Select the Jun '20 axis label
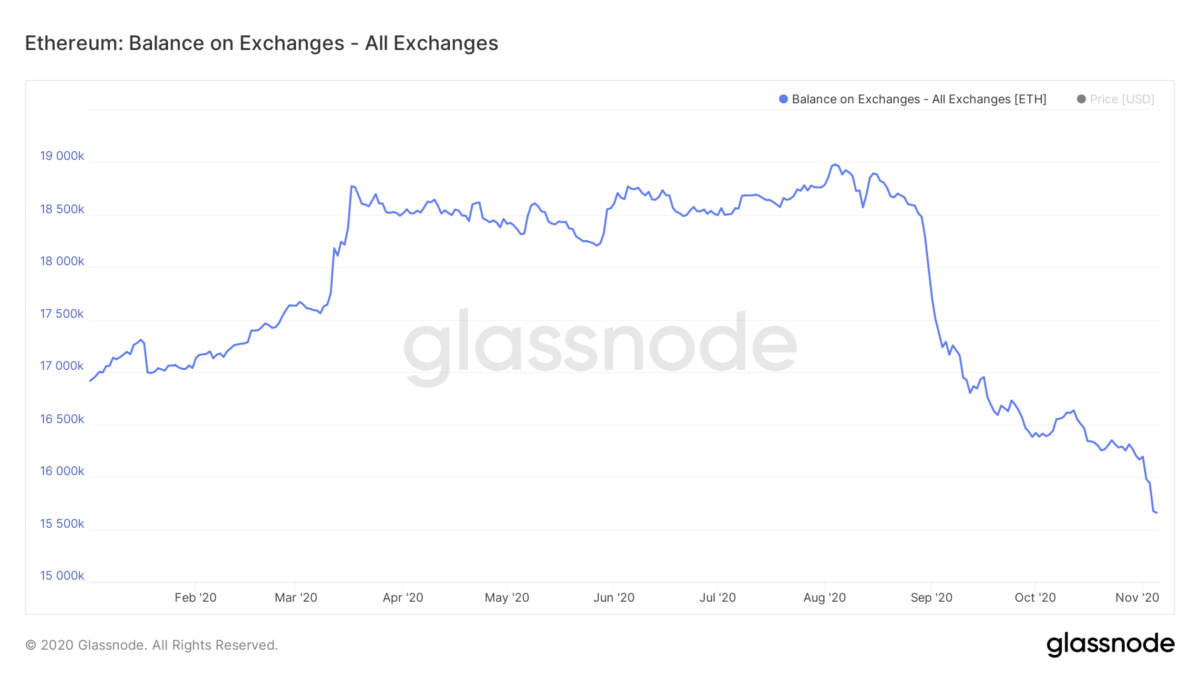Screen dimensions: 1200x675 click(614, 598)
